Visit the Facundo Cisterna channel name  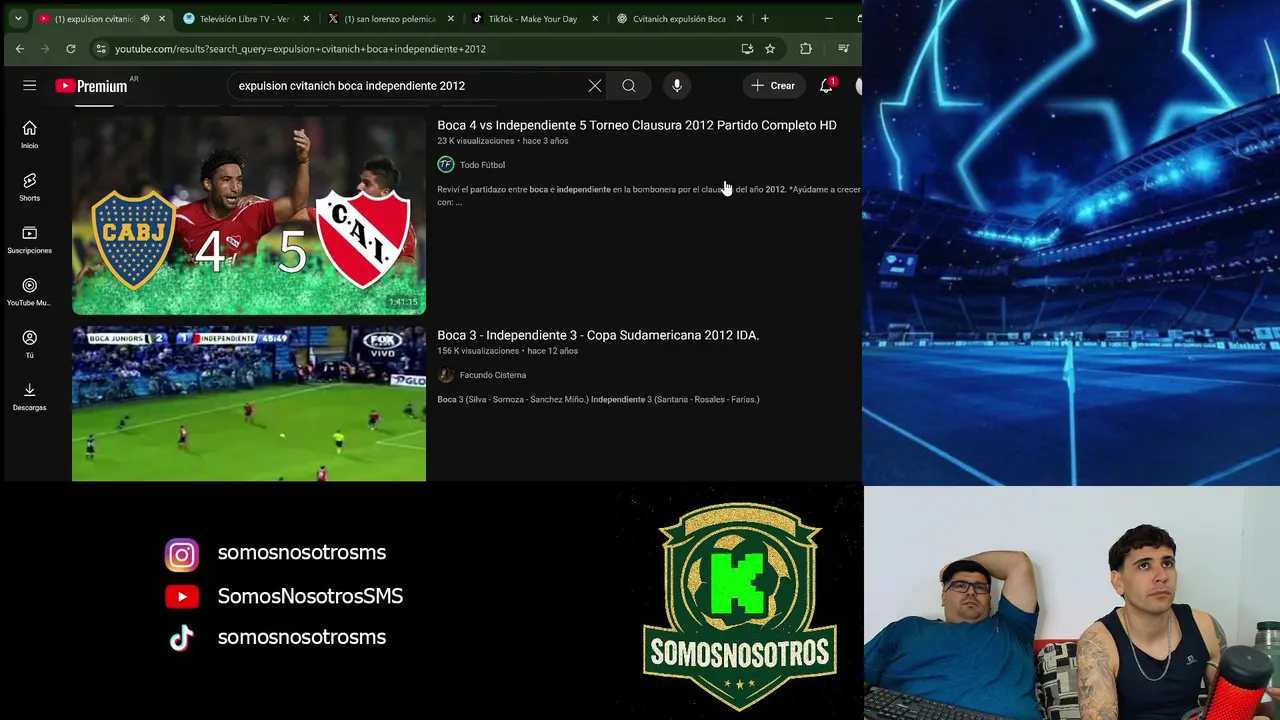492,375
